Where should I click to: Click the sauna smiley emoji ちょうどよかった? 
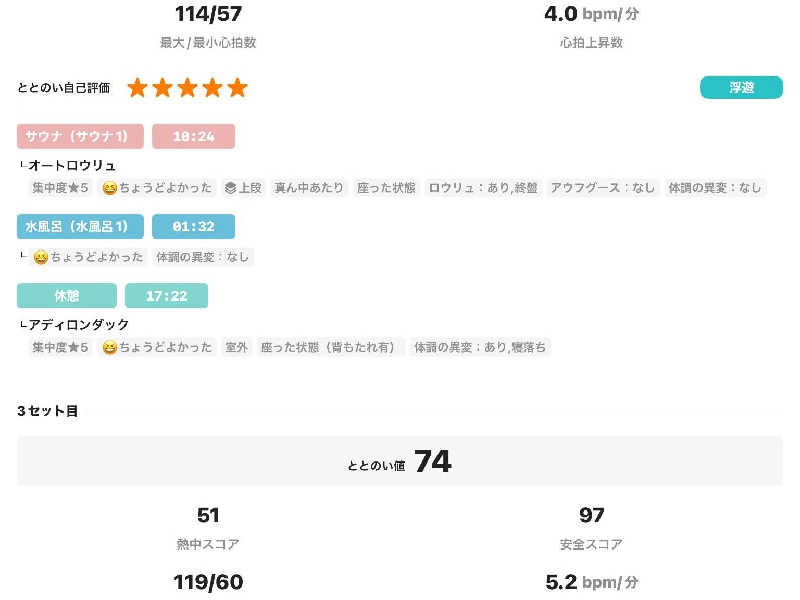pyautogui.click(x=110, y=188)
